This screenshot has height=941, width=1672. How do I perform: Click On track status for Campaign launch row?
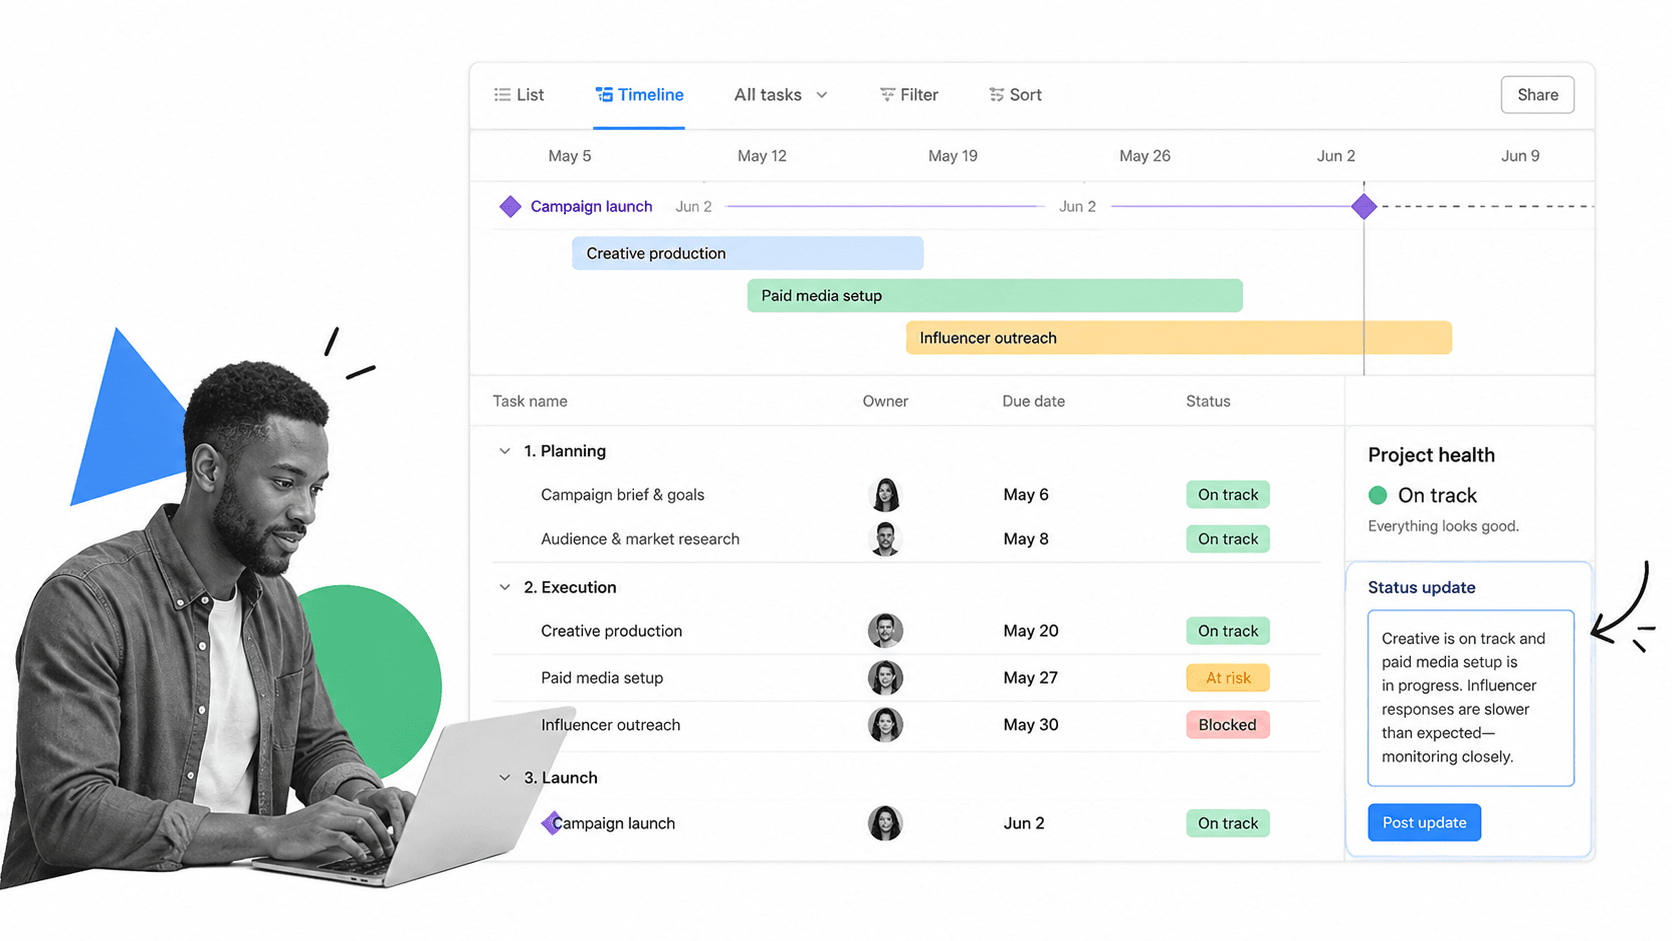click(1228, 823)
